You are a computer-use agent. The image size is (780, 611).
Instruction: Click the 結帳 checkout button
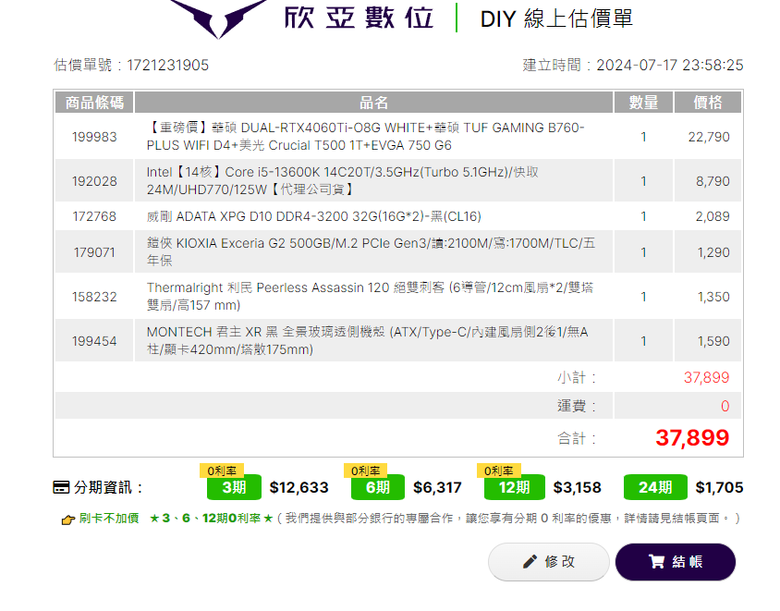[675, 562]
